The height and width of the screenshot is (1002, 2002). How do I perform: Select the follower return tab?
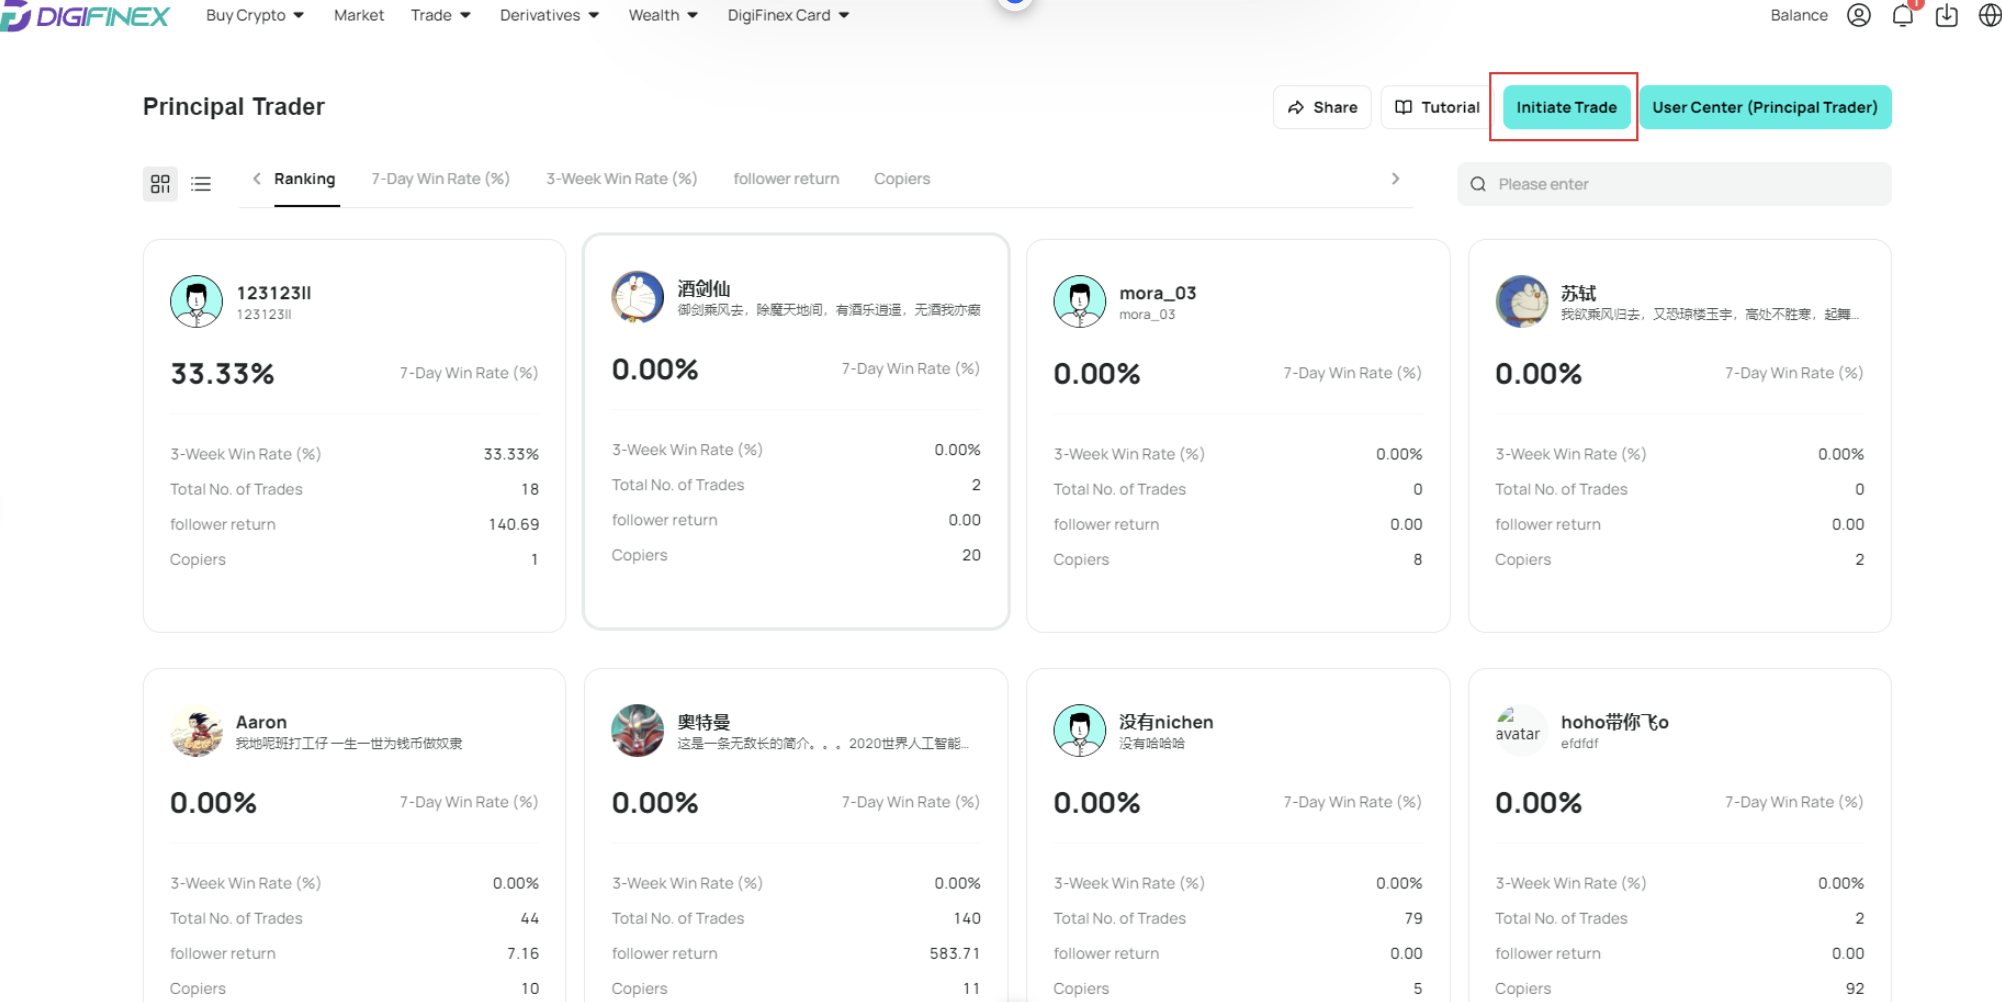click(x=786, y=179)
